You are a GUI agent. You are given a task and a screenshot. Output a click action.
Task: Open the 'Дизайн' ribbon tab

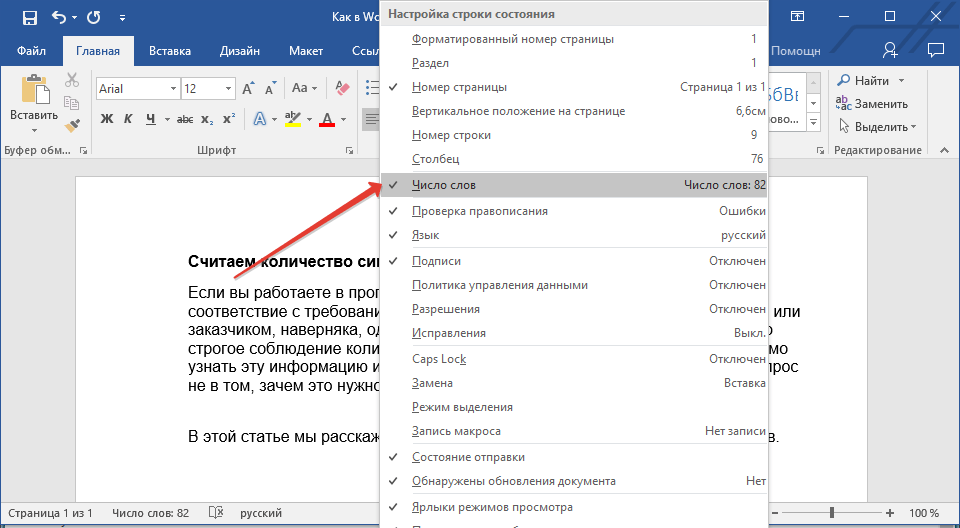pyautogui.click(x=239, y=51)
